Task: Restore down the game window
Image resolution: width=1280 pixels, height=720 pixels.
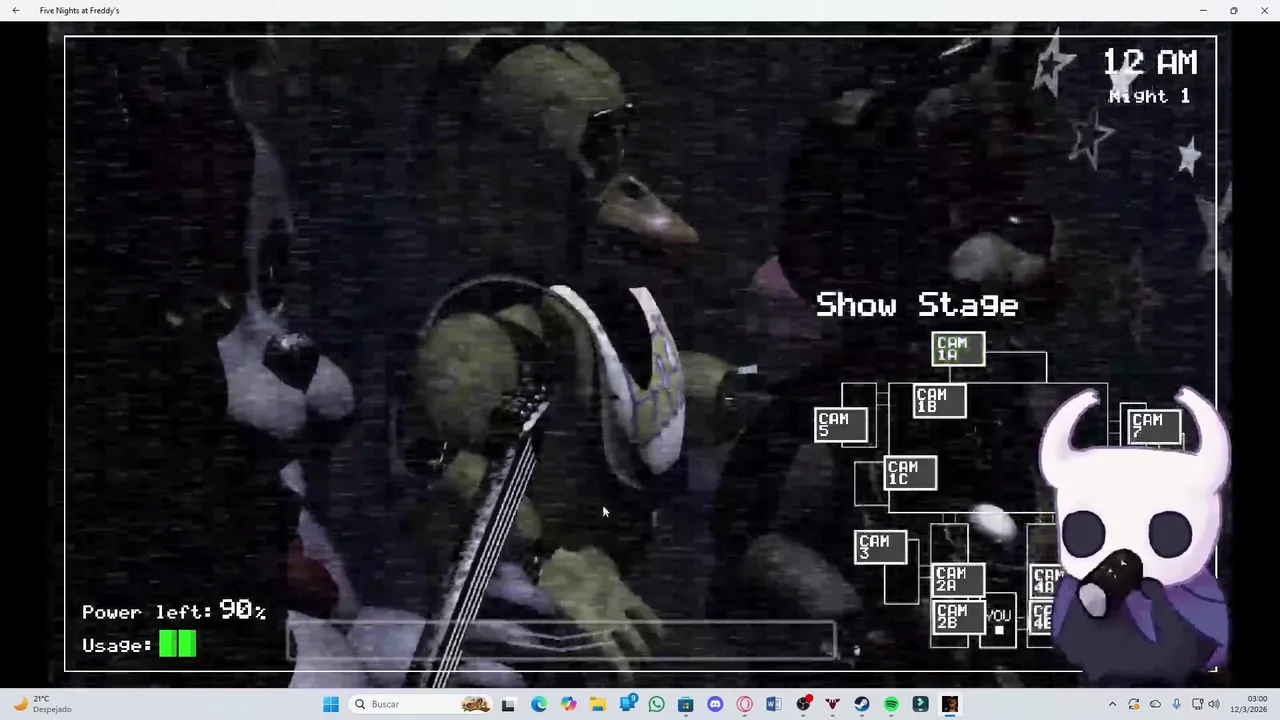Action: coord(1234,10)
